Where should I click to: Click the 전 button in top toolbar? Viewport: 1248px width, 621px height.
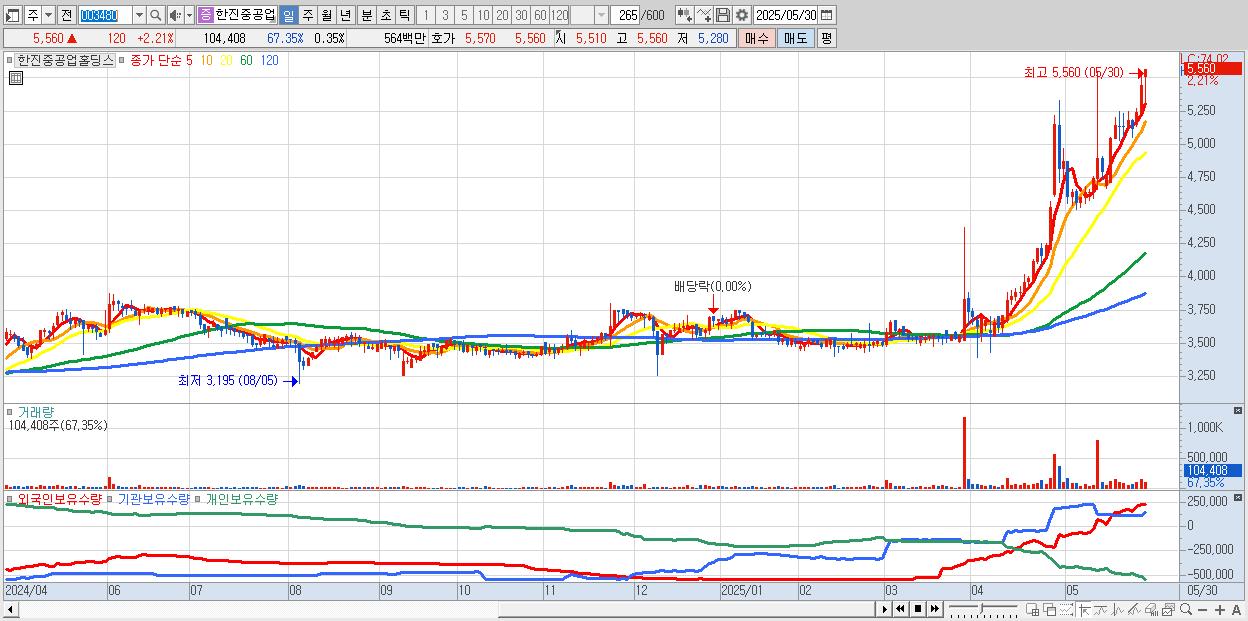(66, 15)
